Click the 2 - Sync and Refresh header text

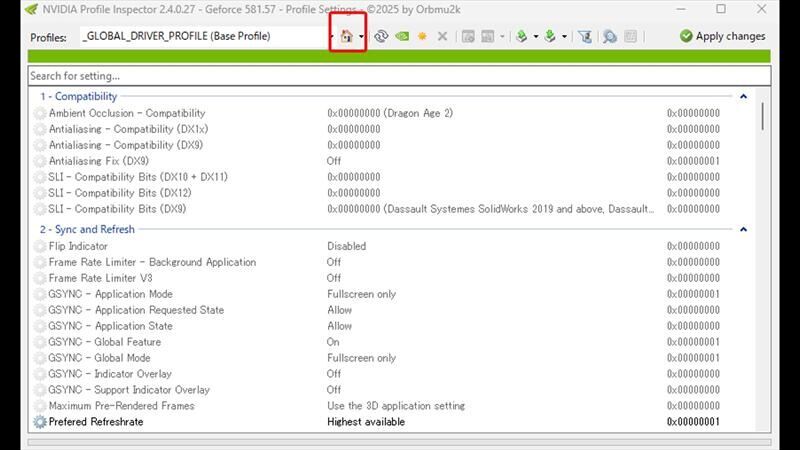87,230
